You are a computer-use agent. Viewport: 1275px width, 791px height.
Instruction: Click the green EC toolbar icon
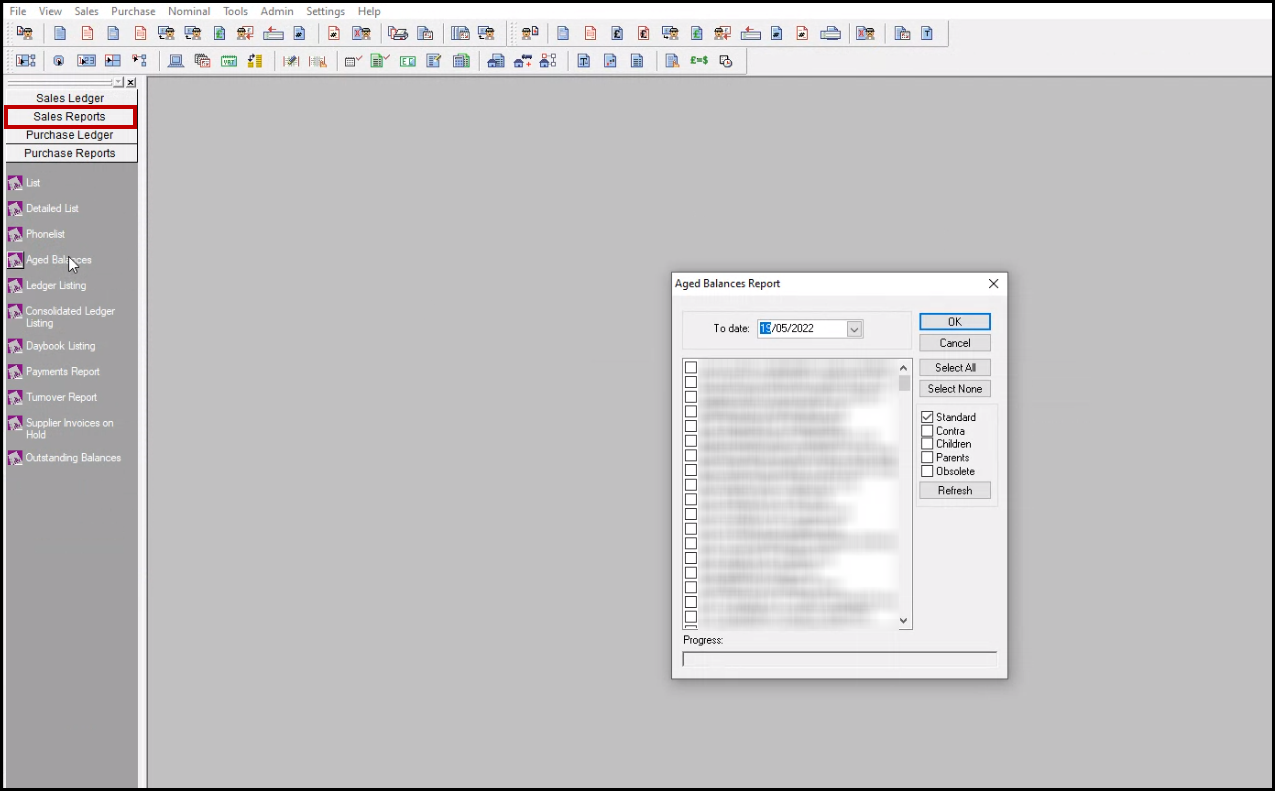(407, 61)
